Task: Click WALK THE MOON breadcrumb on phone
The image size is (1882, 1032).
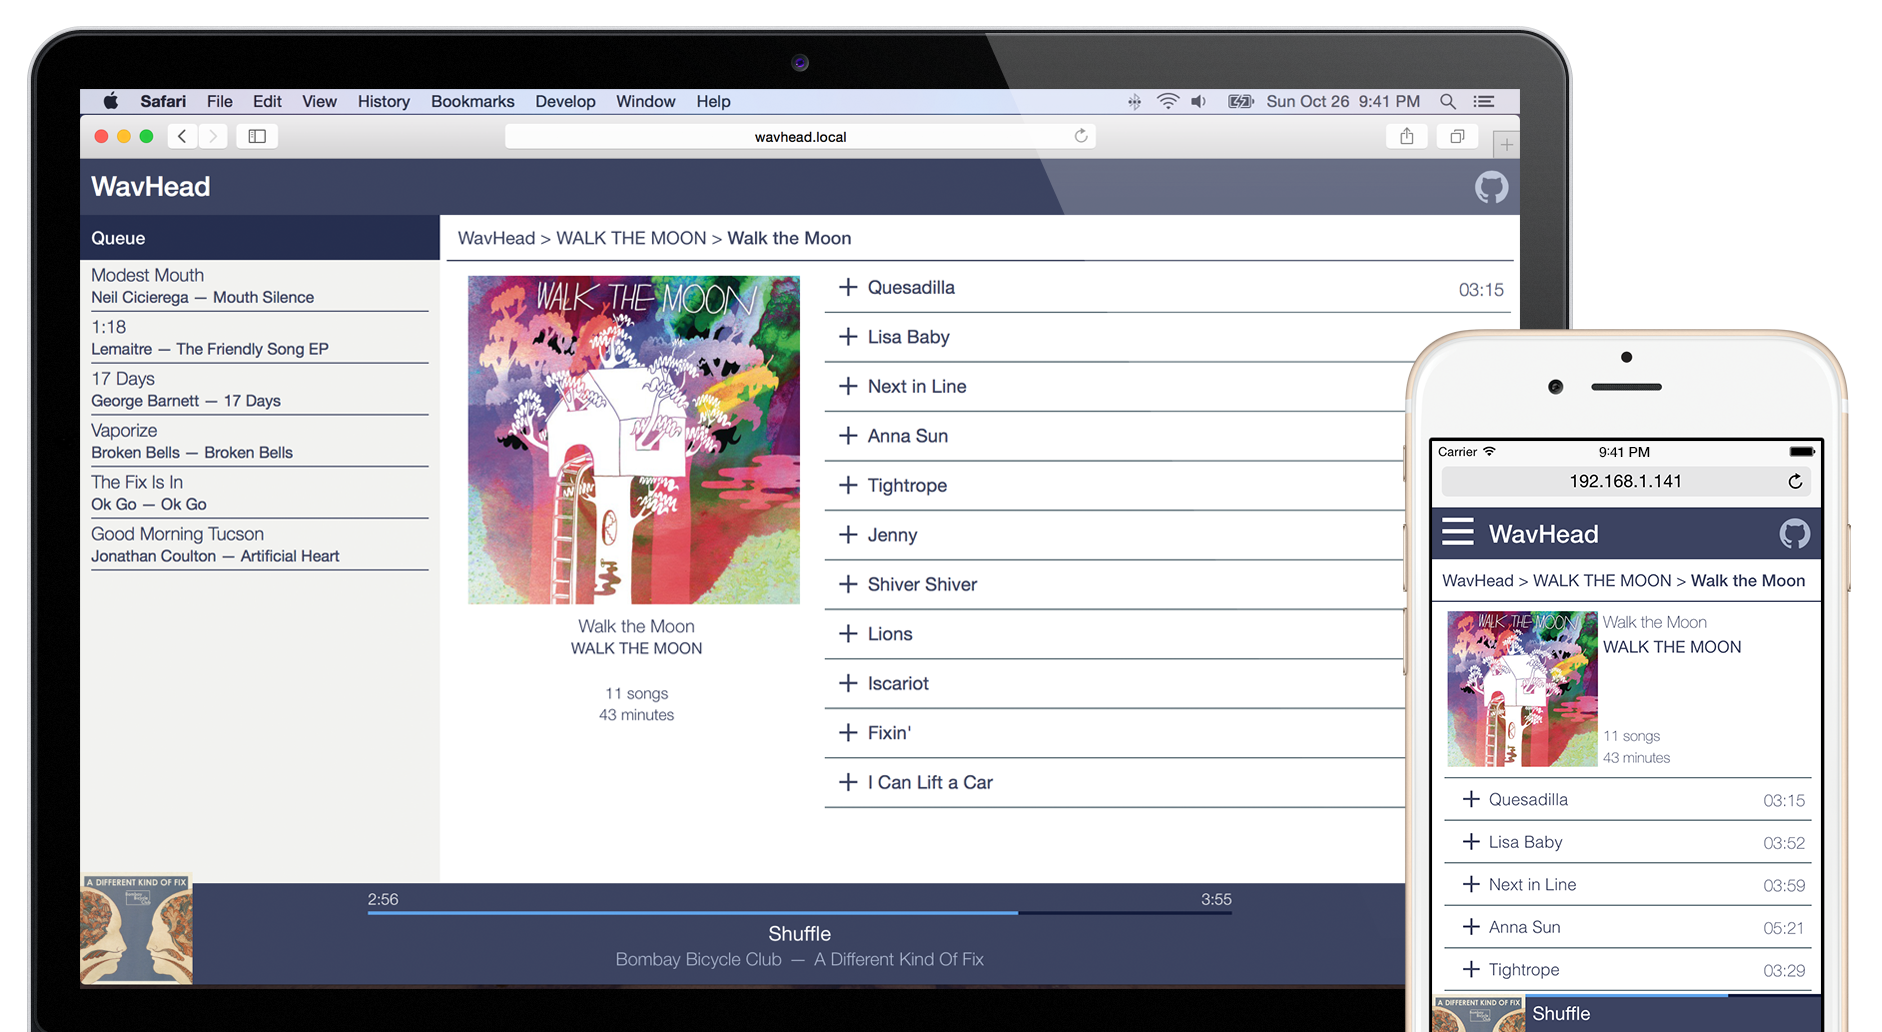Action: [1602, 581]
